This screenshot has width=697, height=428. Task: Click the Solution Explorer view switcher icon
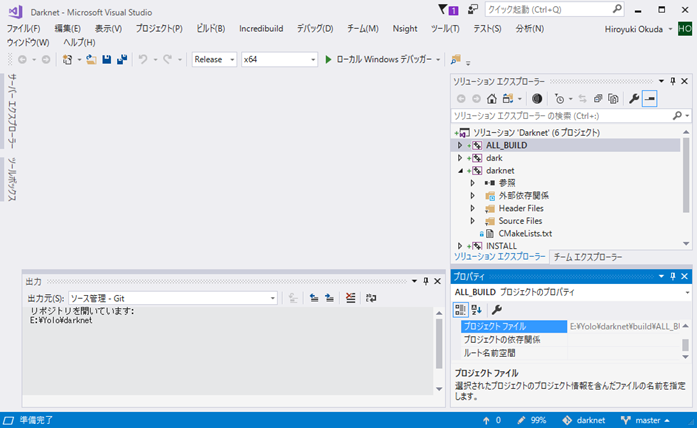(x=508, y=99)
